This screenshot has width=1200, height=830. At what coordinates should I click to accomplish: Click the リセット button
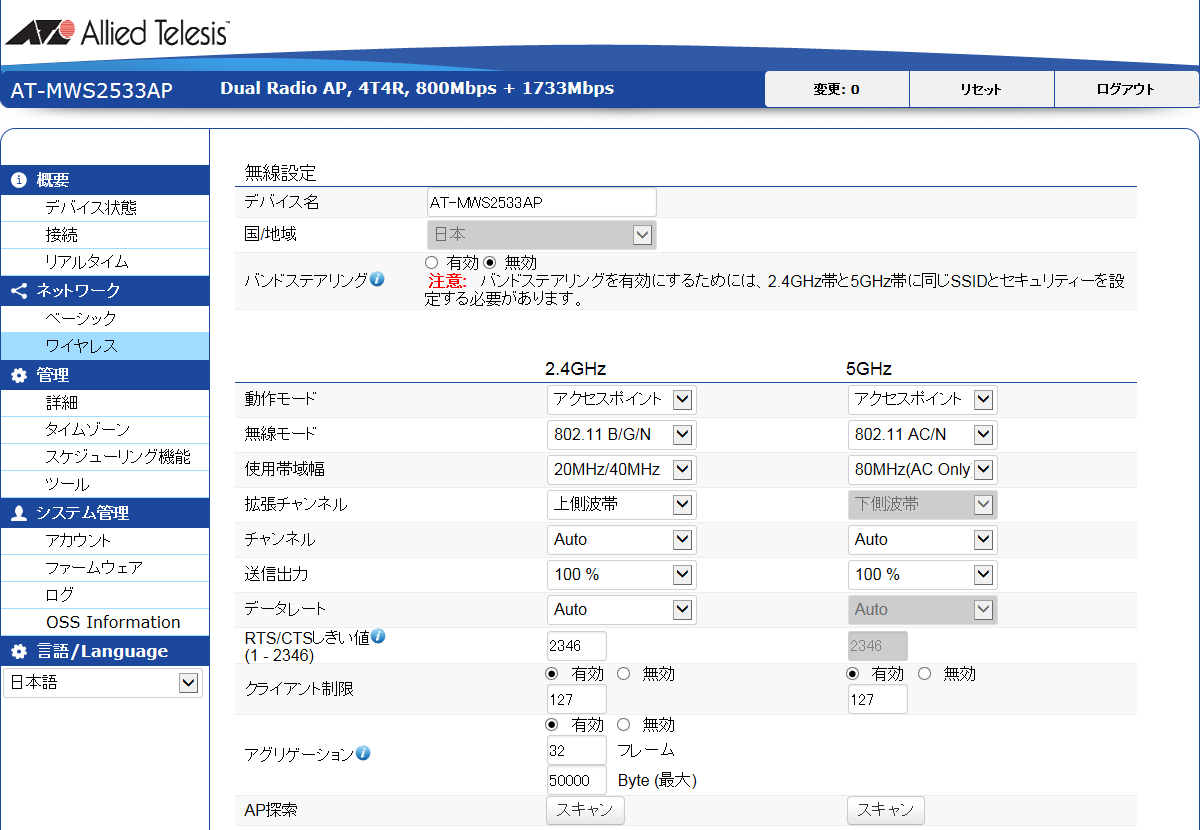pos(982,89)
